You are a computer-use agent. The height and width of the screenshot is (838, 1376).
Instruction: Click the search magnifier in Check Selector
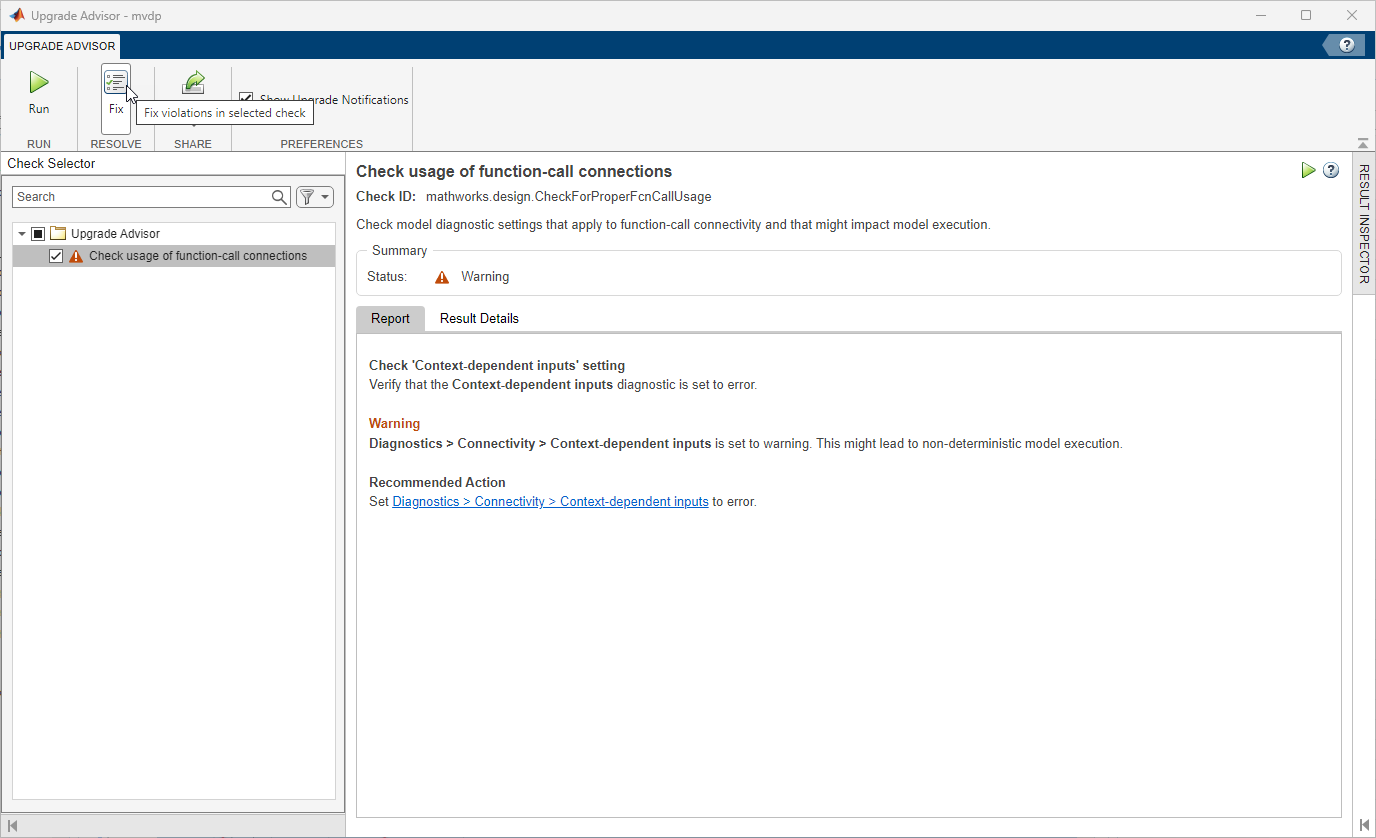click(279, 197)
